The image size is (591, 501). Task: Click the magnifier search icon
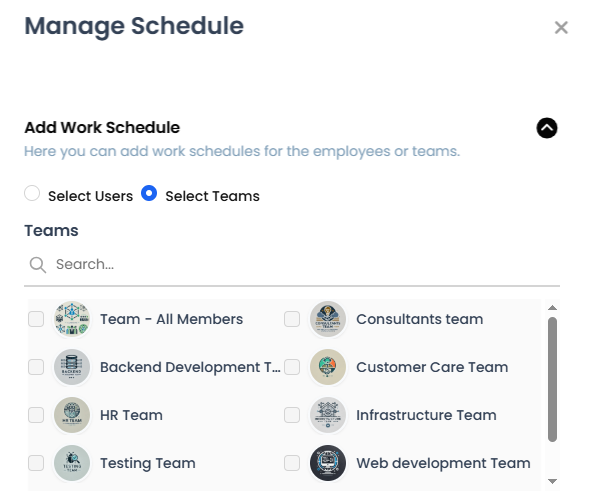[38, 265]
